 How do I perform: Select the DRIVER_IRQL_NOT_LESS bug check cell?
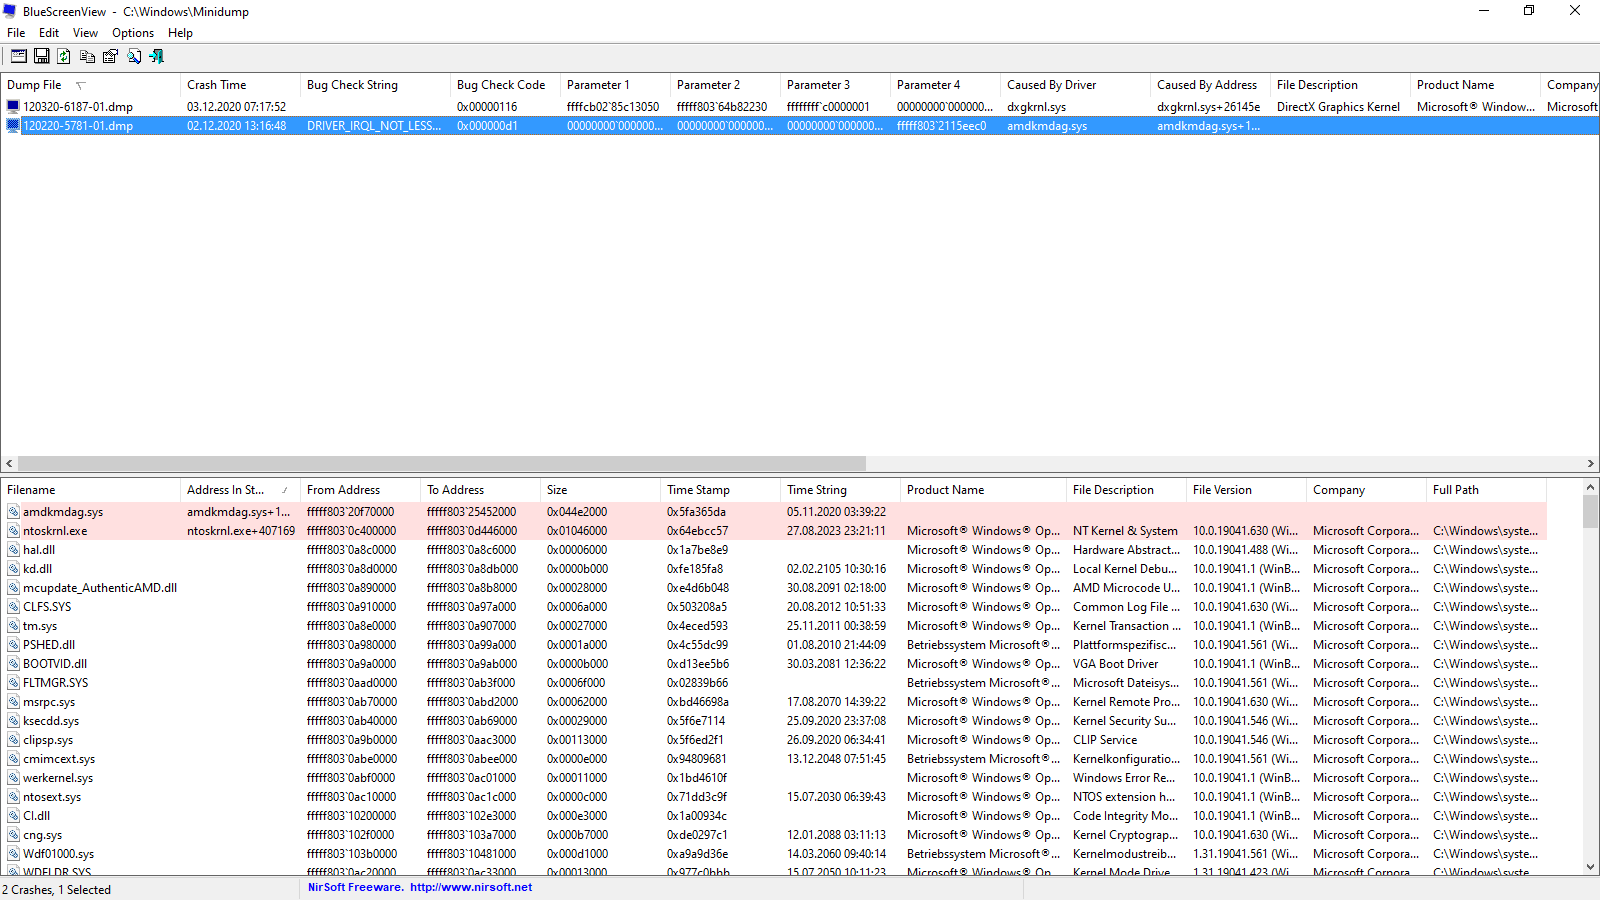pos(374,126)
